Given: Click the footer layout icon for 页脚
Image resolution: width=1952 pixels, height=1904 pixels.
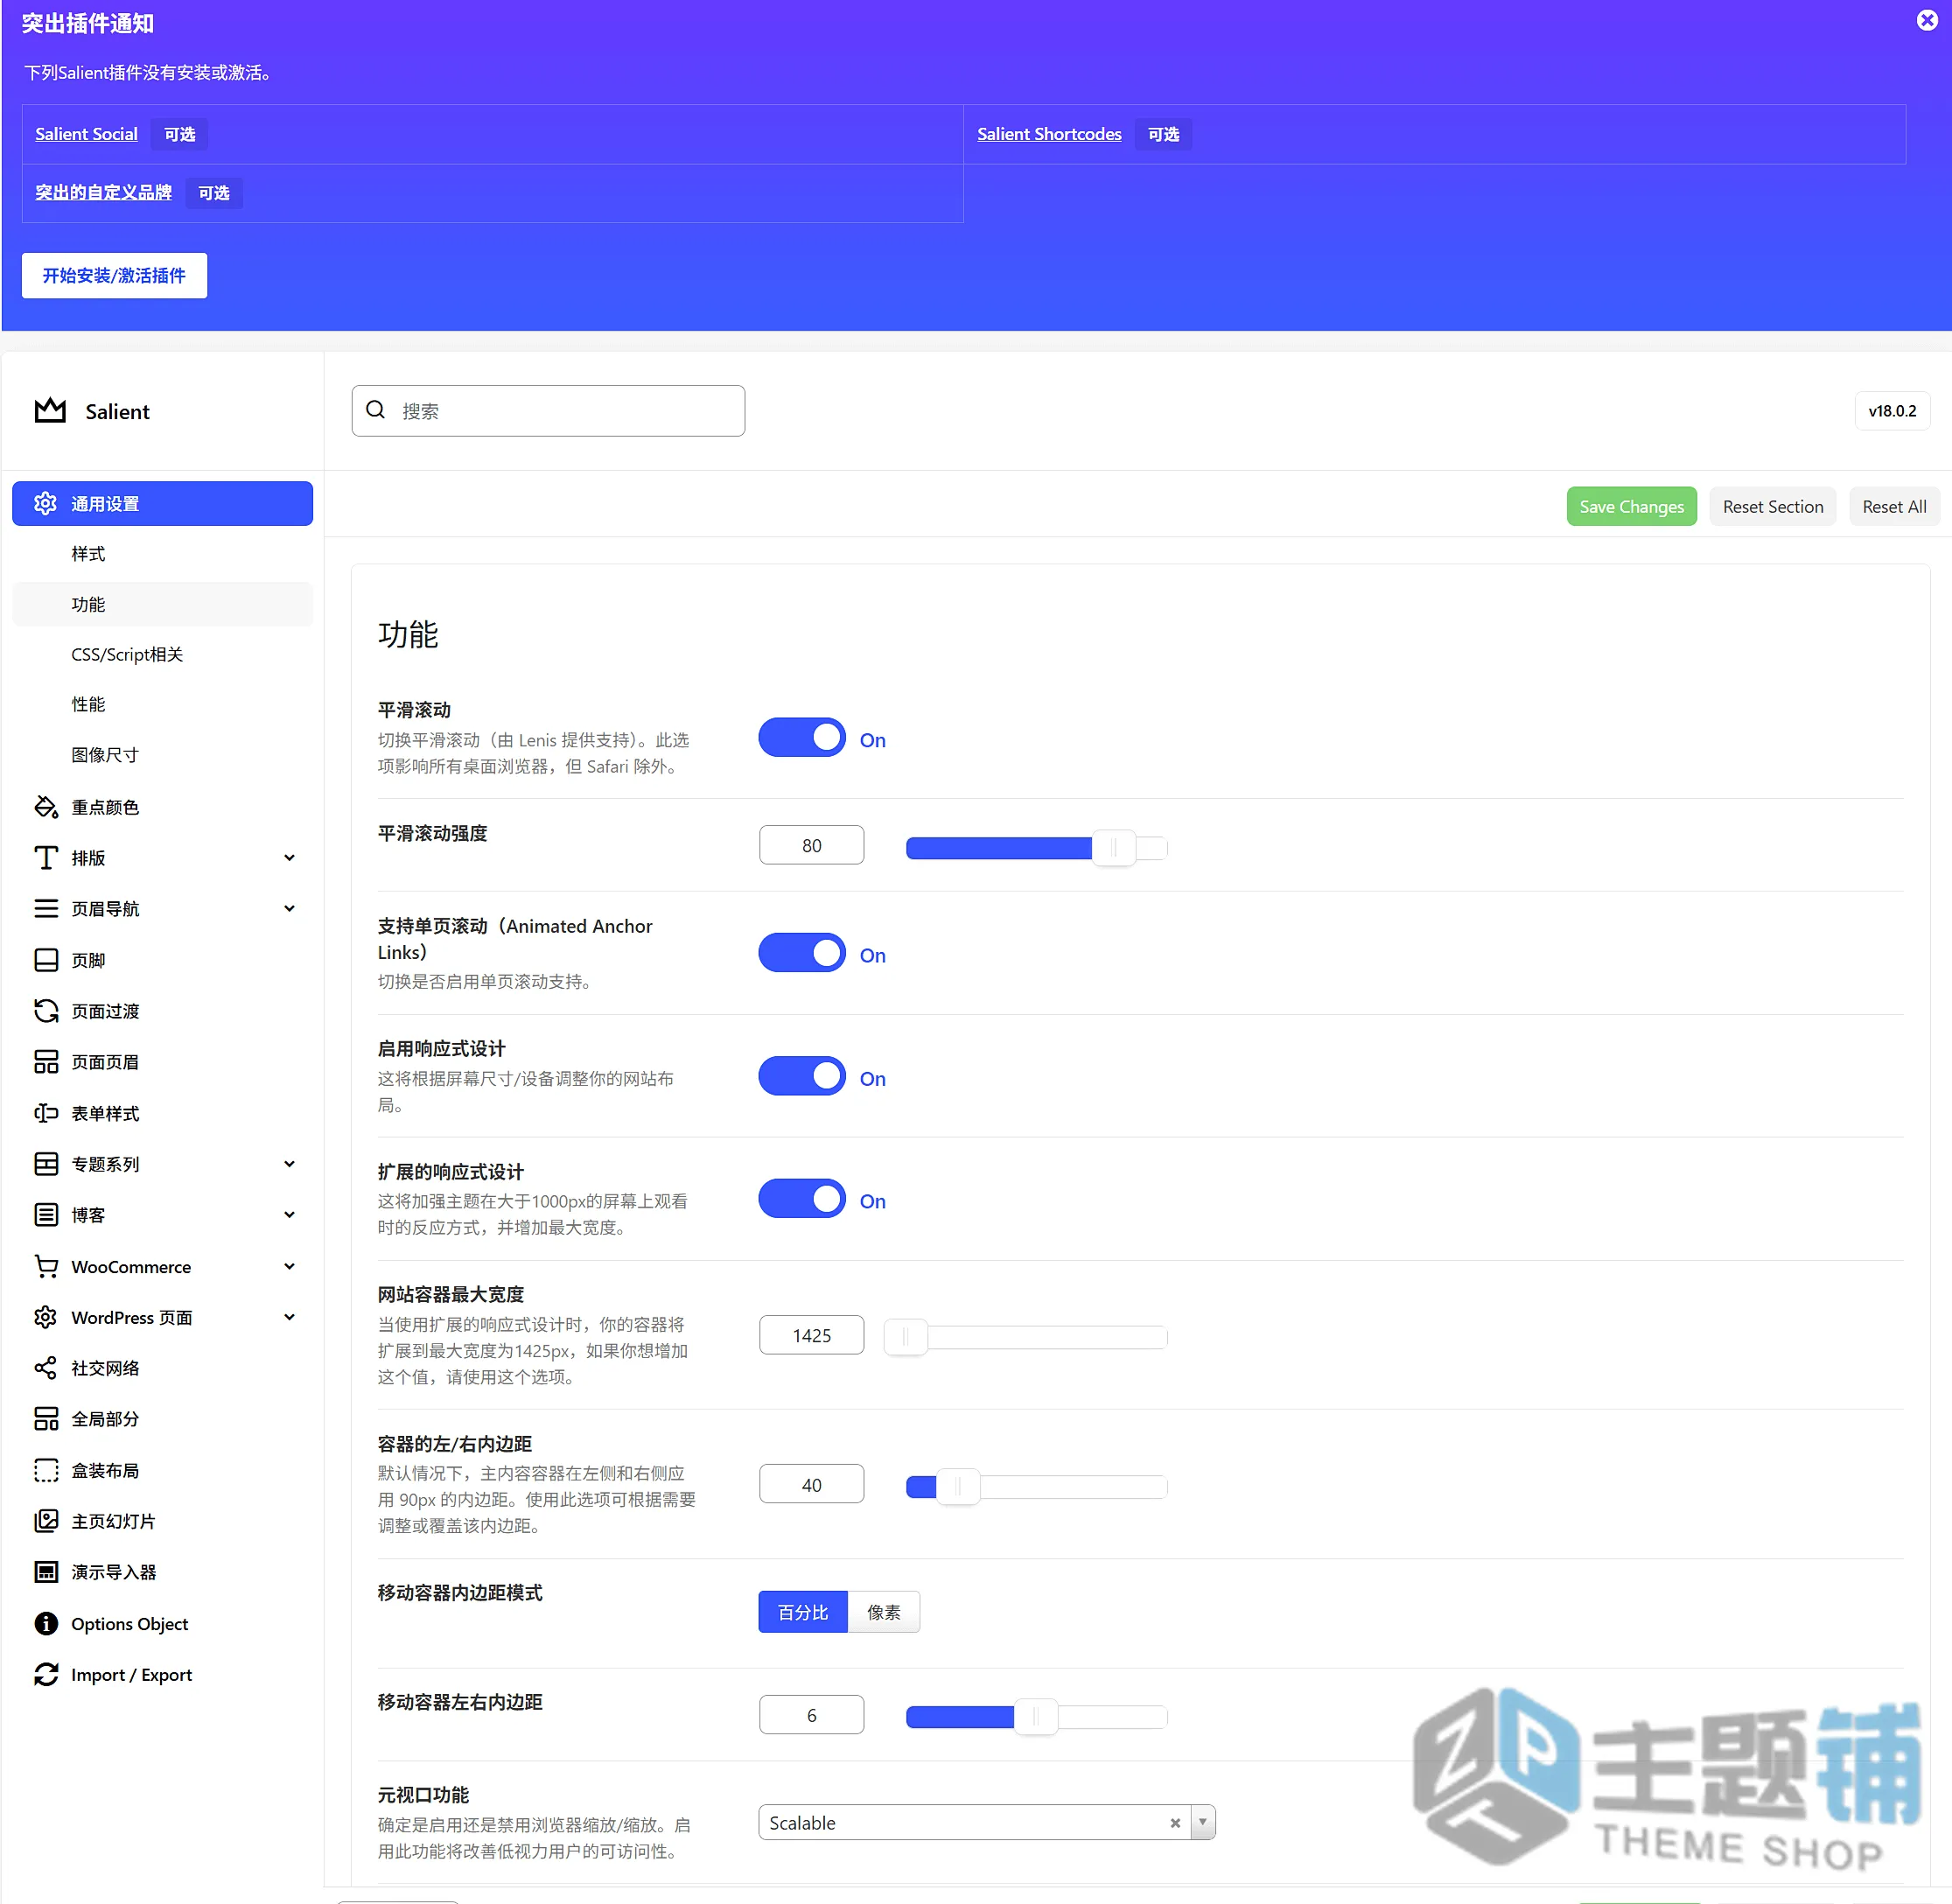Looking at the screenshot, I should click(x=46, y=960).
